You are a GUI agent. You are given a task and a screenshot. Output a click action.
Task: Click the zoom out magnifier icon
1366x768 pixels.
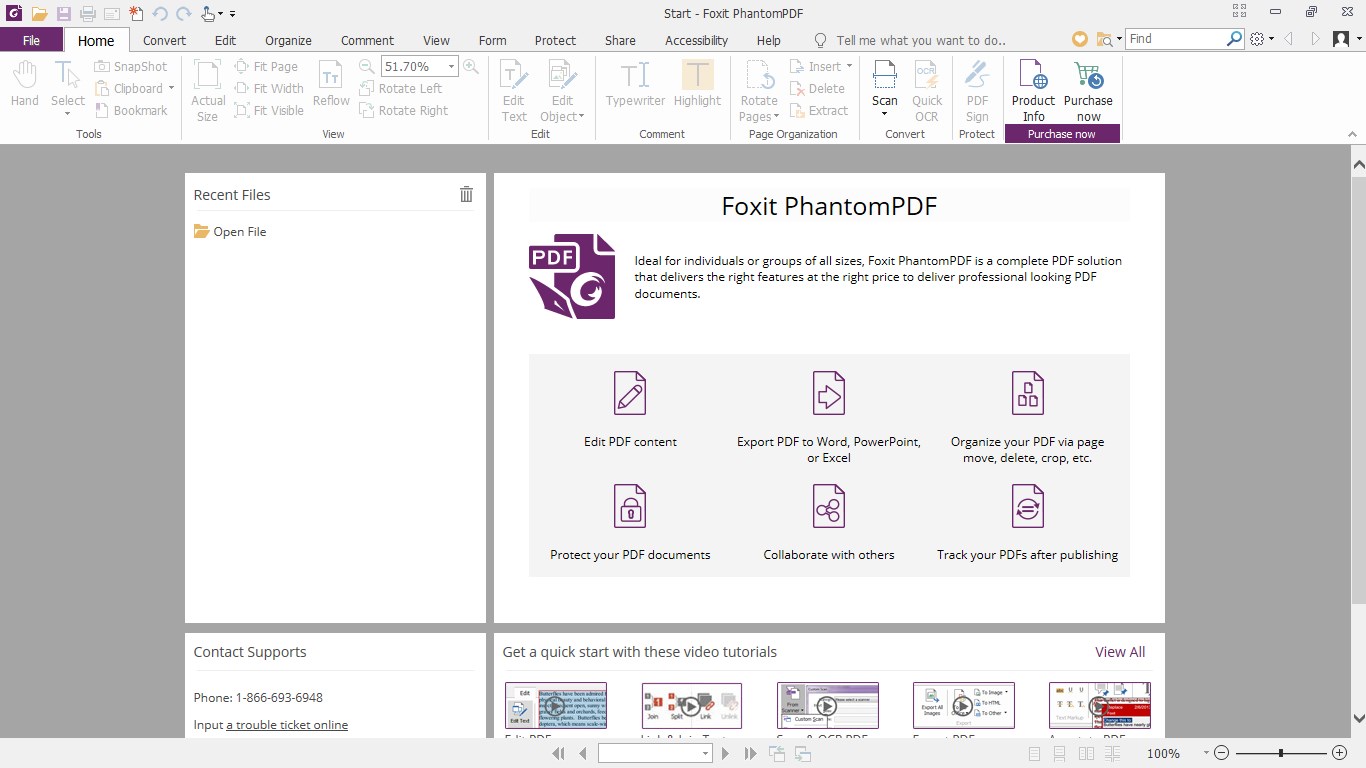(x=366, y=66)
